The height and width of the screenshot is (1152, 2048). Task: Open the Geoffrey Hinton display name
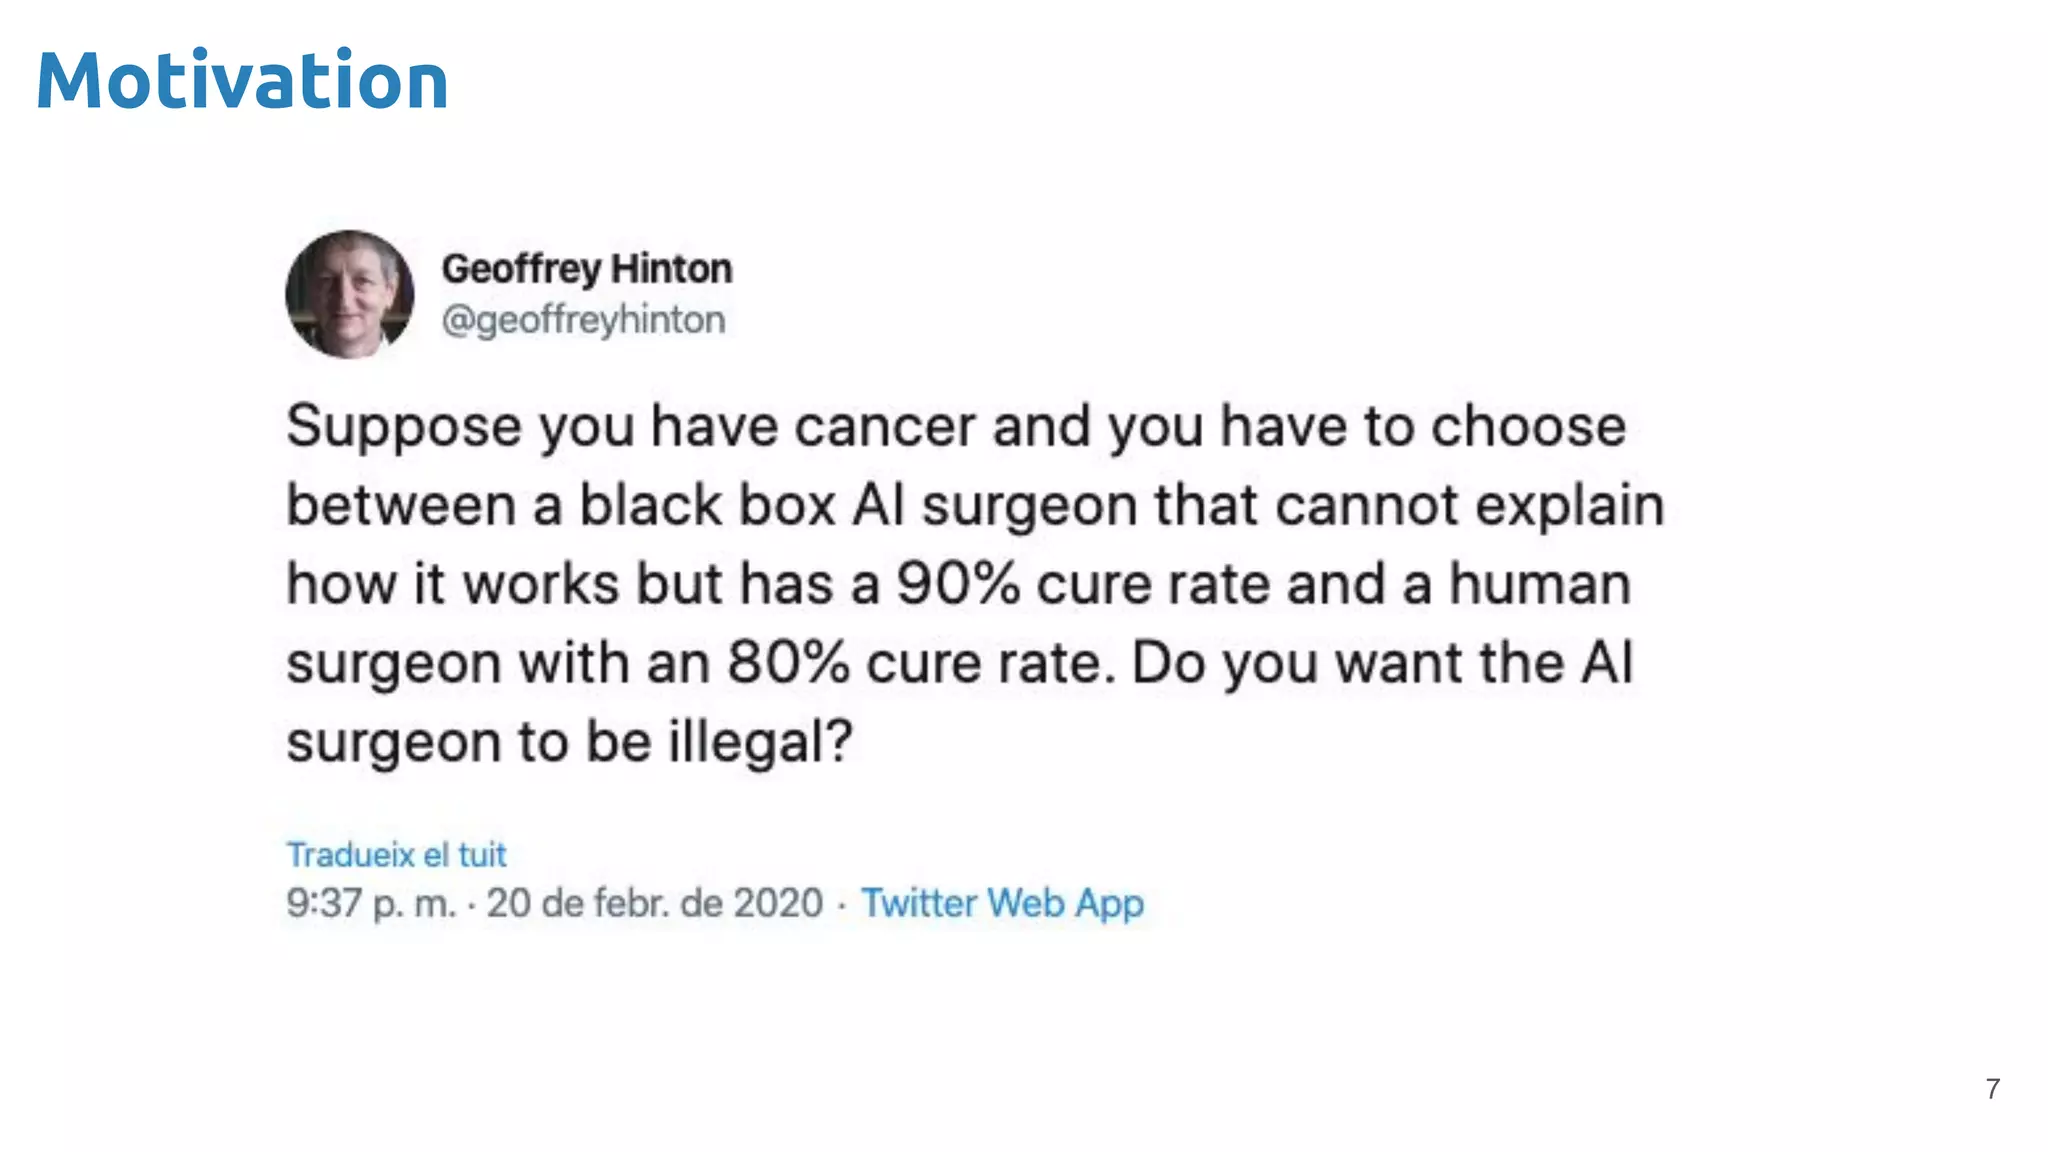coord(587,269)
